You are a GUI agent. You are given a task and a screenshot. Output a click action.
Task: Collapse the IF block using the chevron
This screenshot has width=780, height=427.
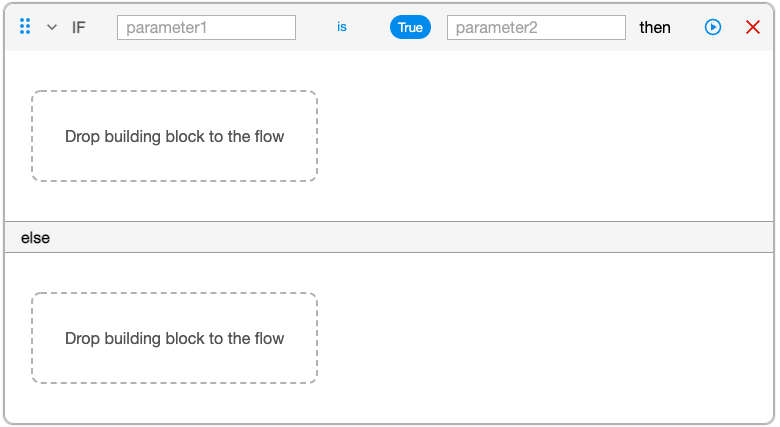tap(52, 27)
